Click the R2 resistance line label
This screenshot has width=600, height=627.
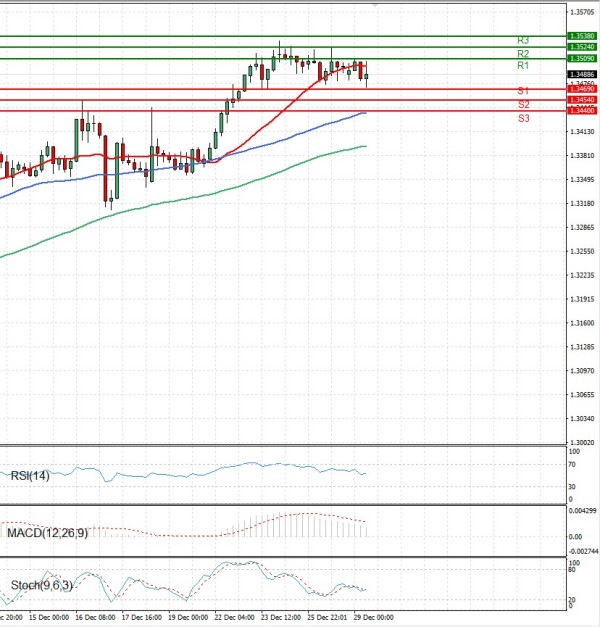[x=522, y=53]
